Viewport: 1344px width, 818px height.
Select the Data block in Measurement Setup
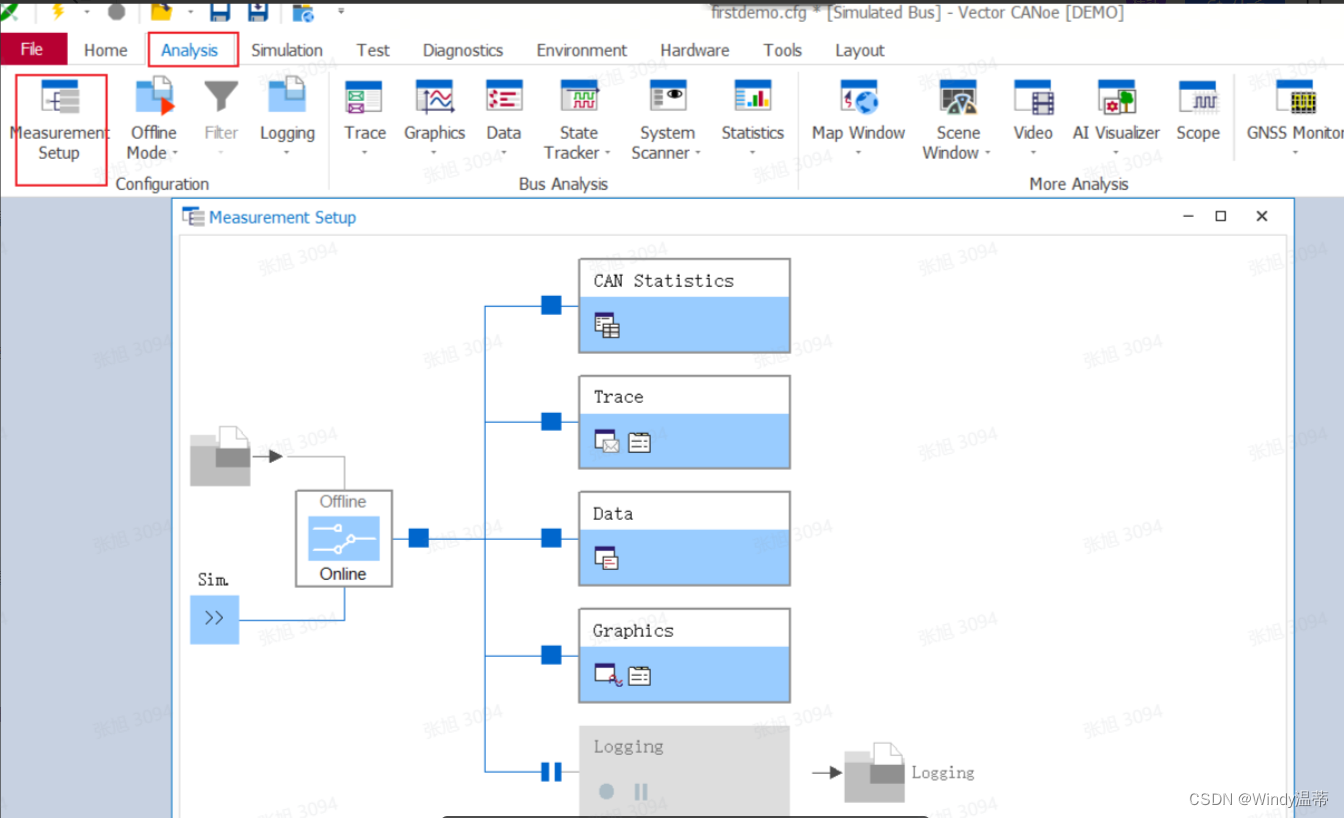click(x=684, y=538)
